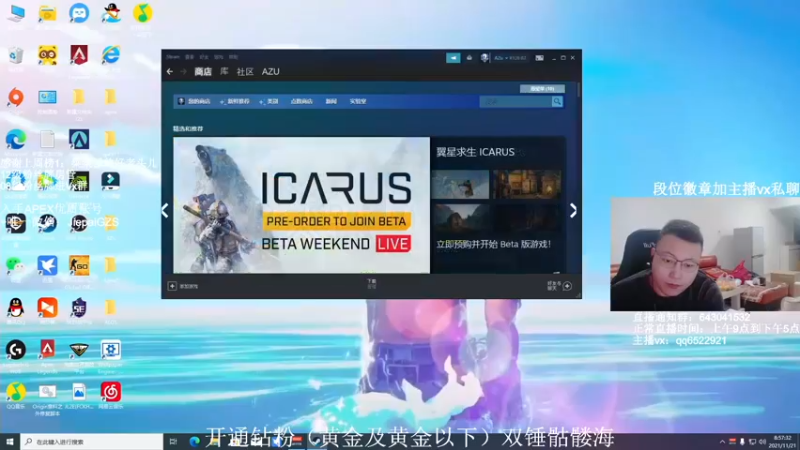Open NetEase Cloud Music desktop icon
The height and width of the screenshot is (450, 800).
pos(111,393)
